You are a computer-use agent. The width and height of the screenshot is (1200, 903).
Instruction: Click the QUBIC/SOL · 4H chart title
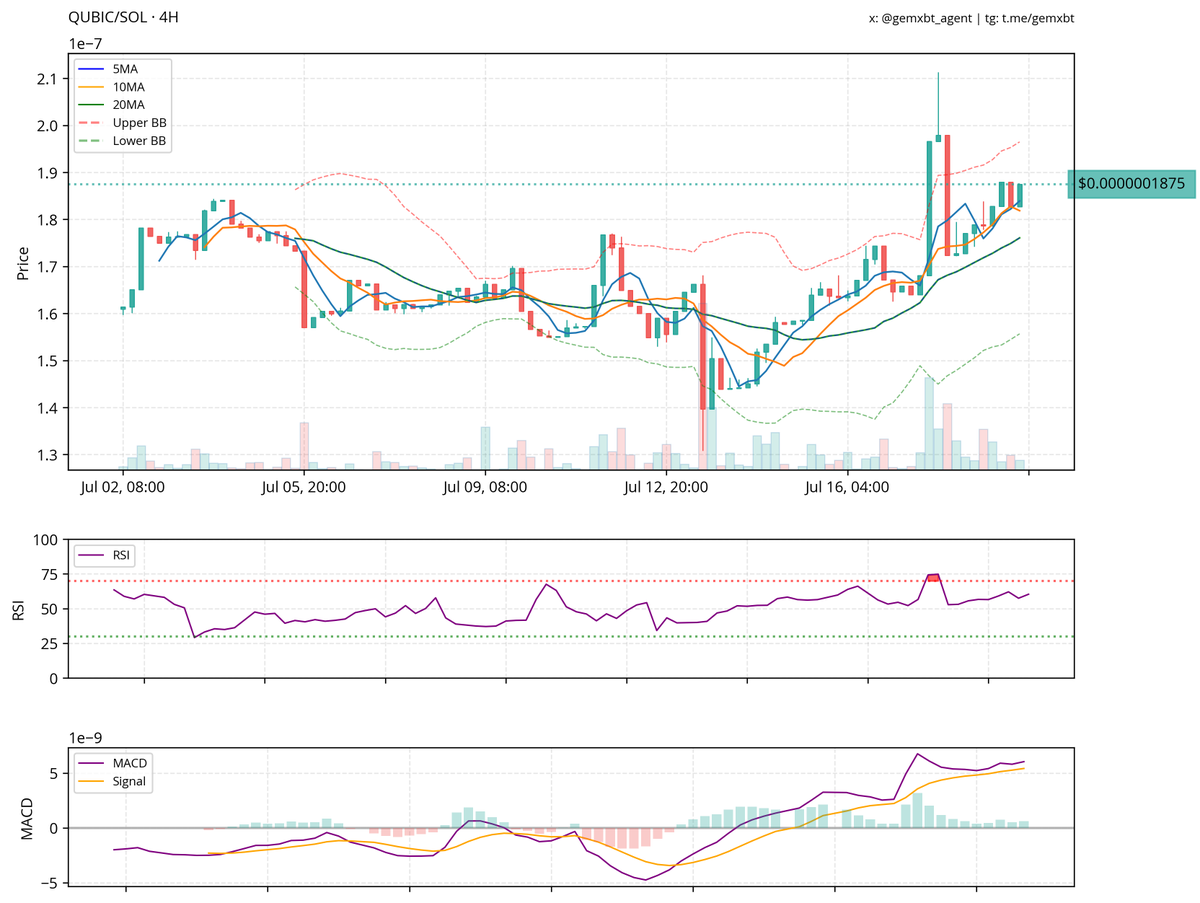pos(124,18)
